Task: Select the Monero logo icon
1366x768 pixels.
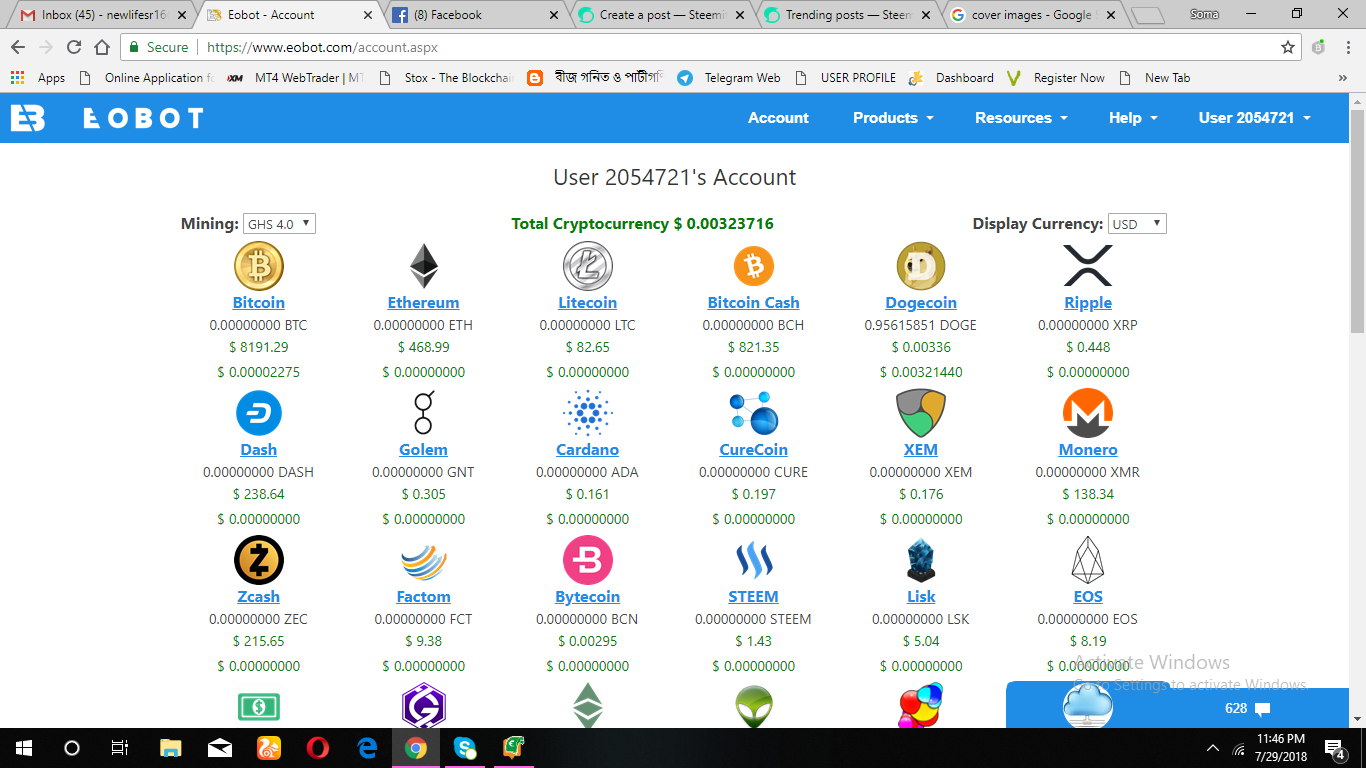Action: click(x=1087, y=412)
